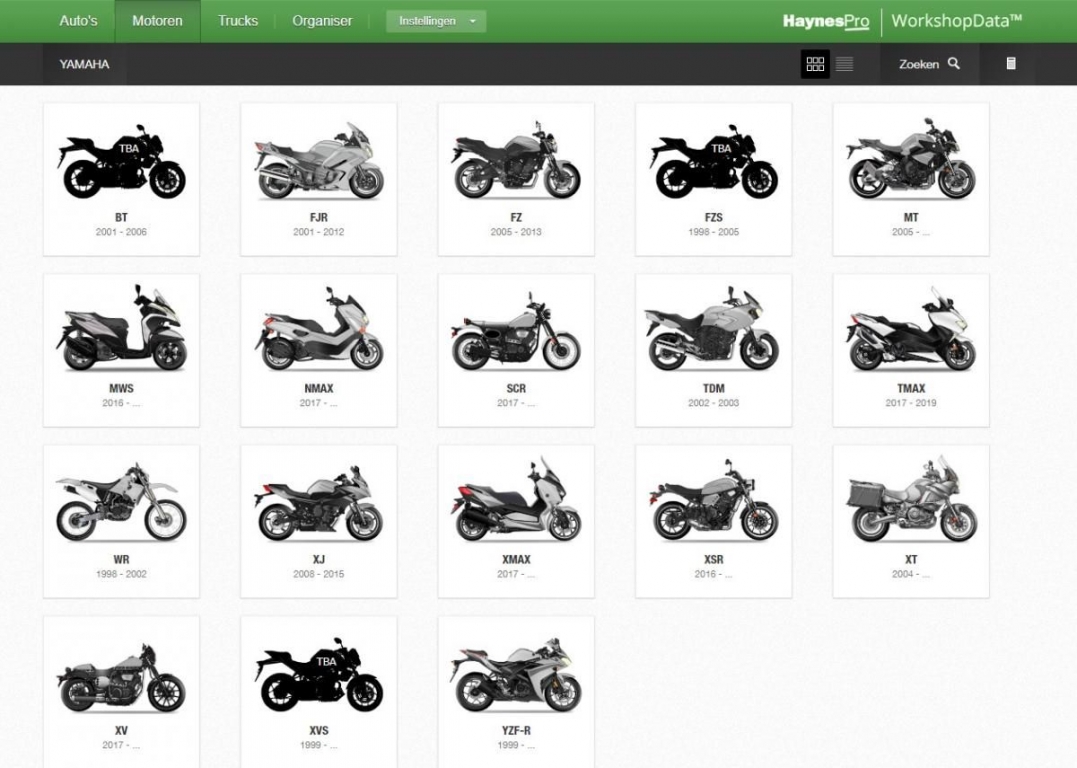Select the TDM motorcycle image
This screenshot has width=1077, height=768.
pos(714,330)
